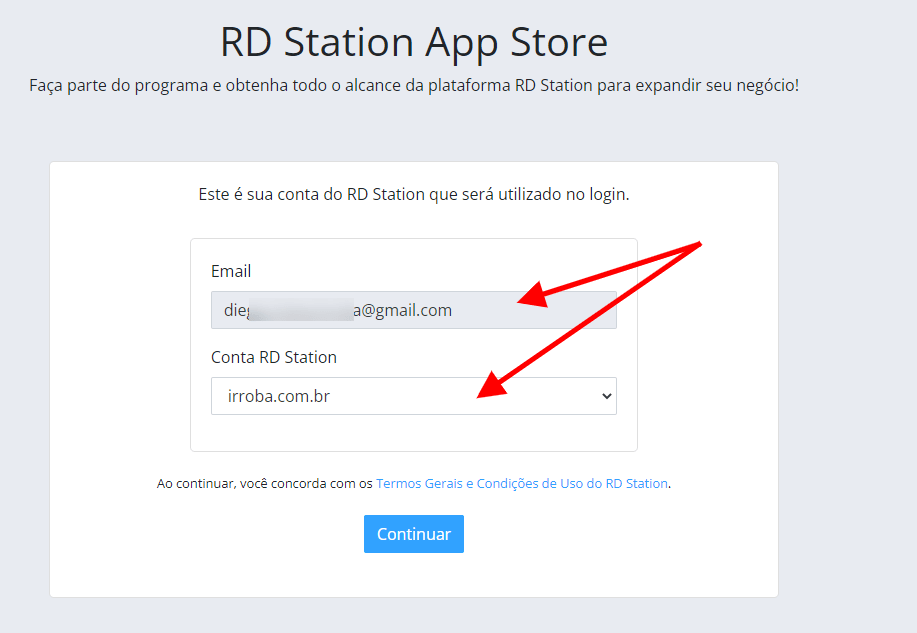Viewport: 917px width, 633px height.
Task: Click the 'Ao continuar, você concorda' text
Action: [x=265, y=483]
